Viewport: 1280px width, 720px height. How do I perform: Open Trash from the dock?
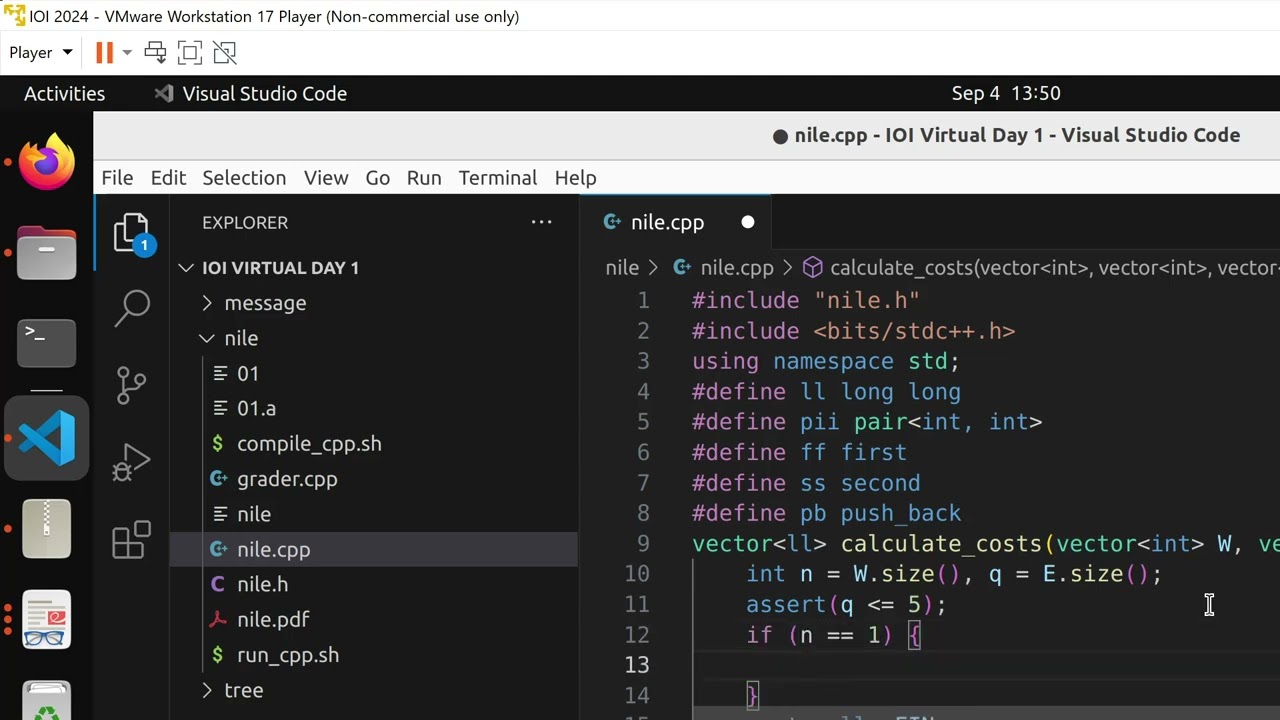pyautogui.click(x=47, y=702)
